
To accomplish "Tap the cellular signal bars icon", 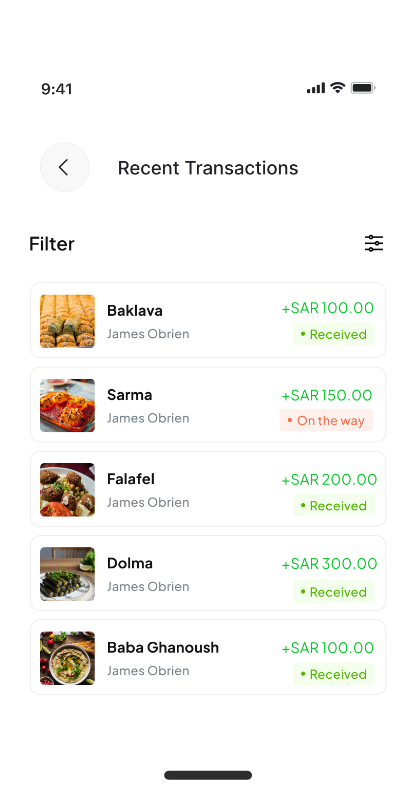I will click(316, 88).
